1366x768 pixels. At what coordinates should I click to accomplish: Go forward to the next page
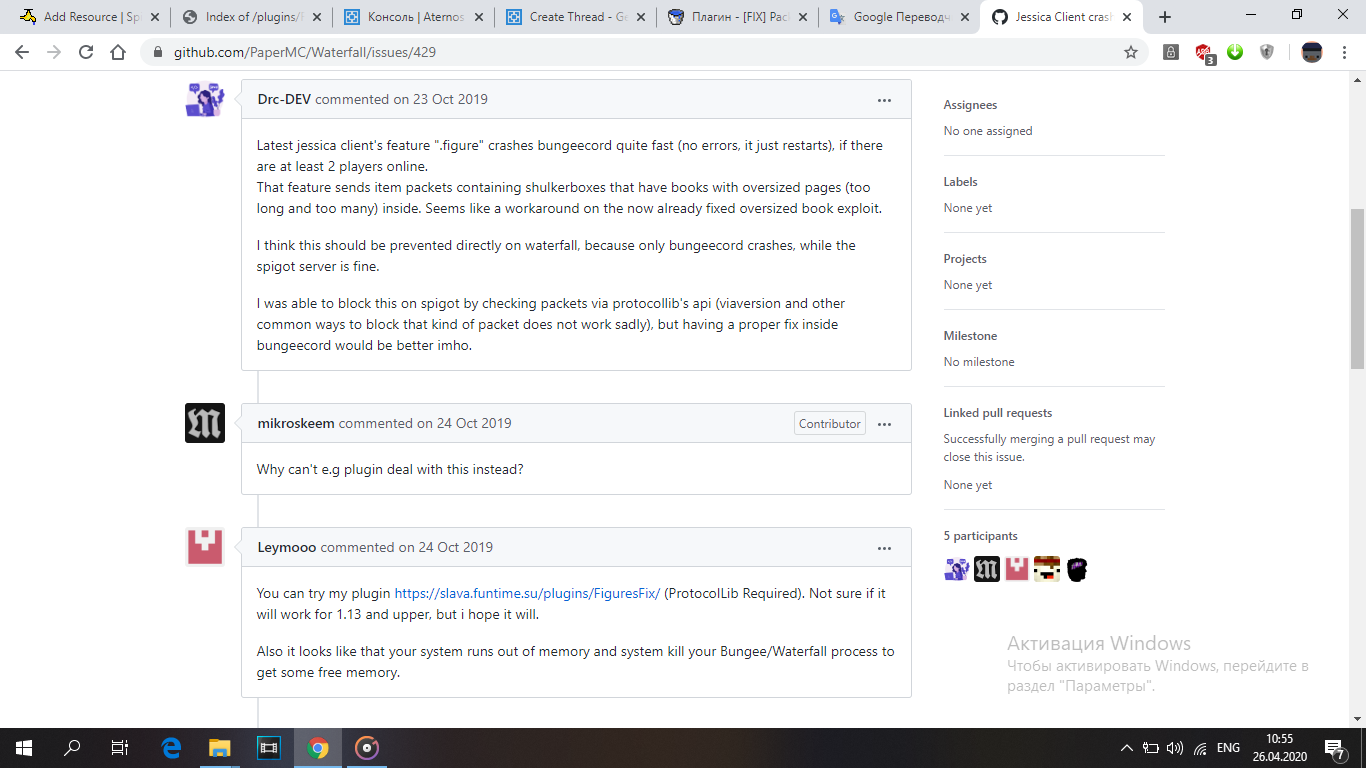pyautogui.click(x=54, y=52)
